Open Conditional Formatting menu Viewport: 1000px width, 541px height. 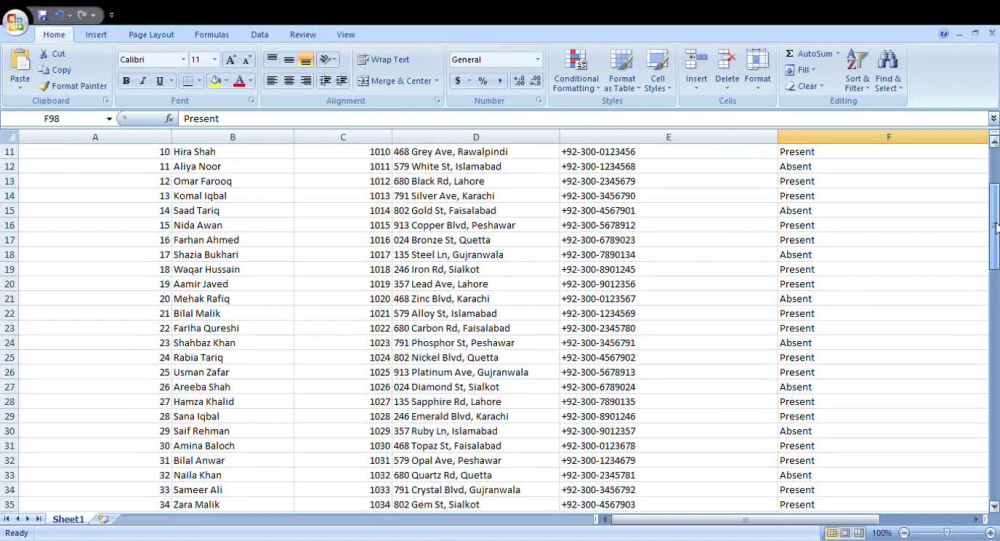pyautogui.click(x=576, y=71)
